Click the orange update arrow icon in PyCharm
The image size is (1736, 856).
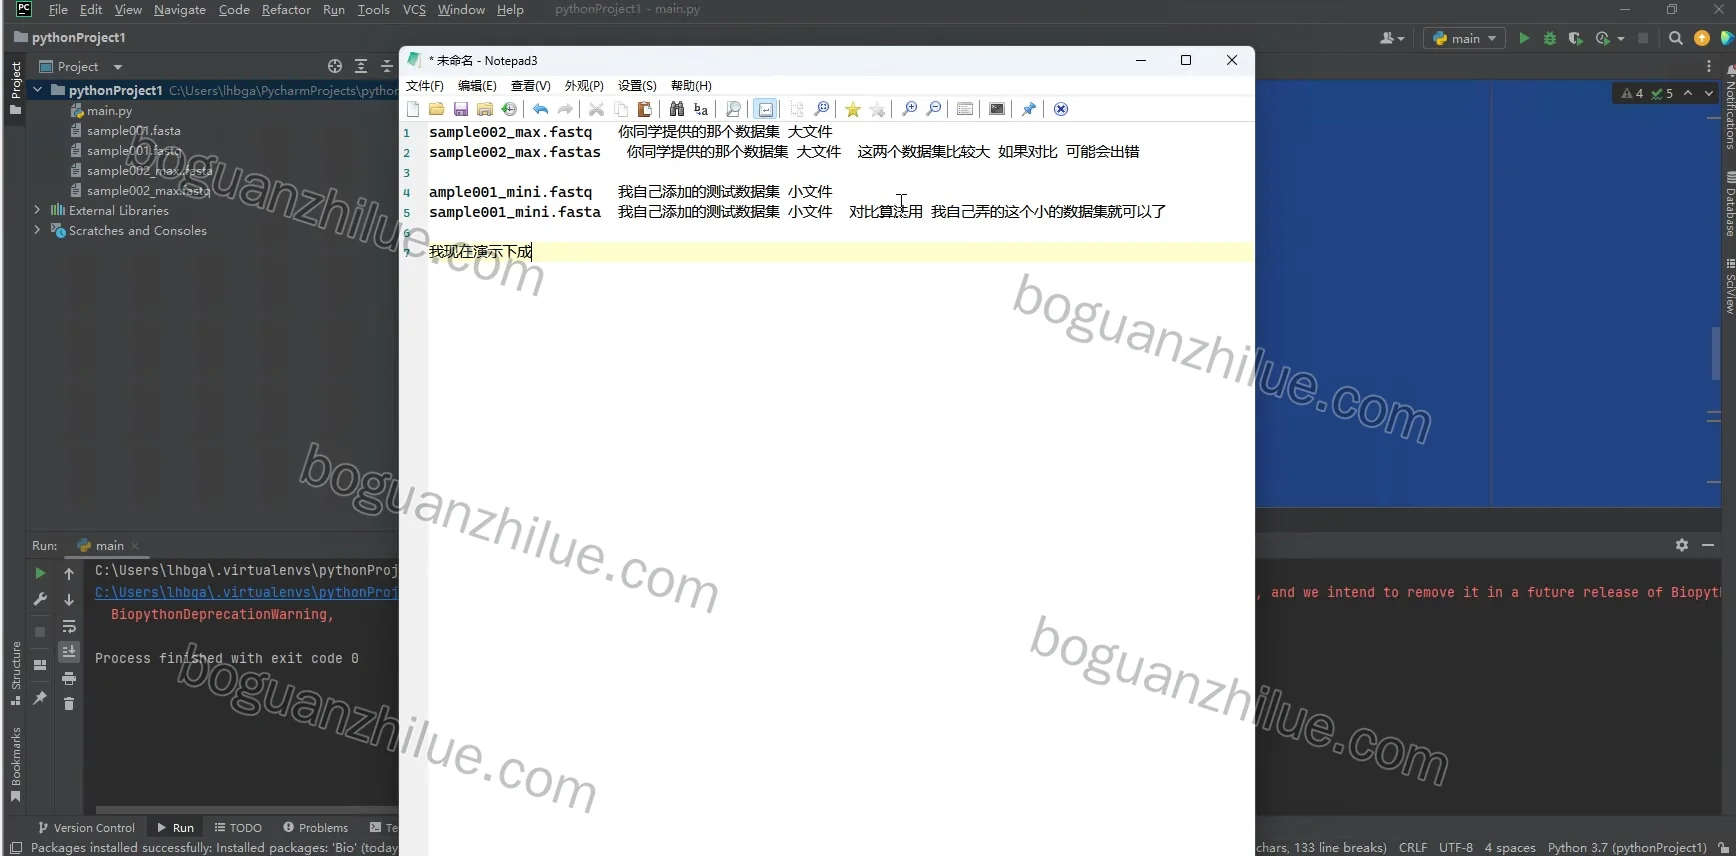click(x=1702, y=38)
